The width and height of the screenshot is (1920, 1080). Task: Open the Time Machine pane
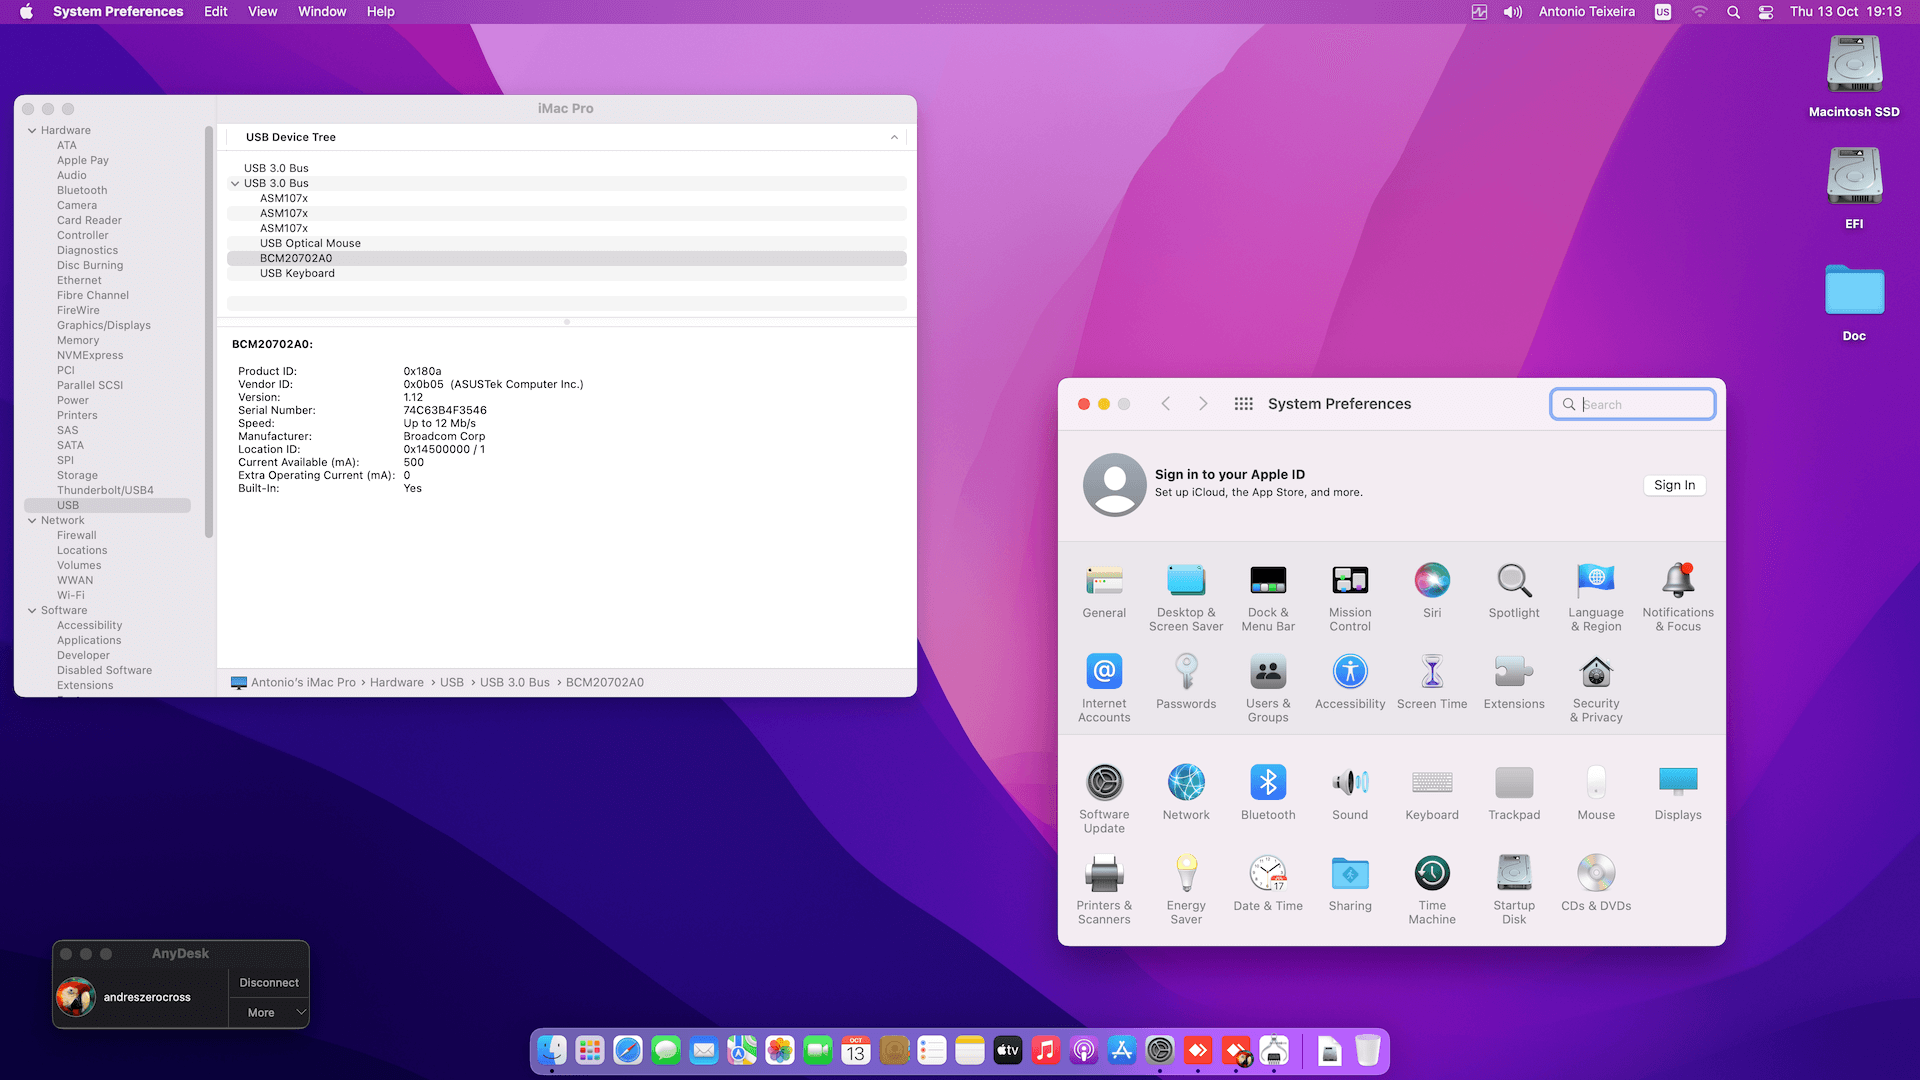coord(1432,874)
